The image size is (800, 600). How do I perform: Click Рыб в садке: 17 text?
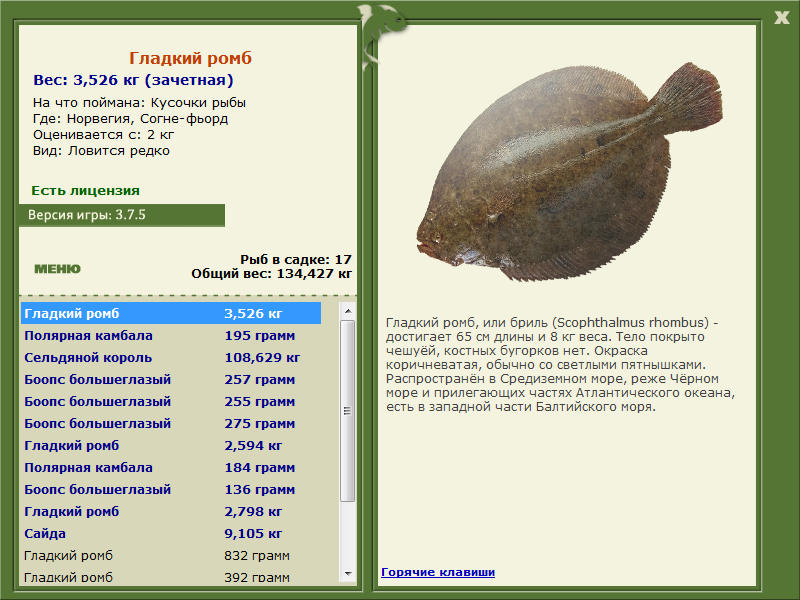point(296,260)
